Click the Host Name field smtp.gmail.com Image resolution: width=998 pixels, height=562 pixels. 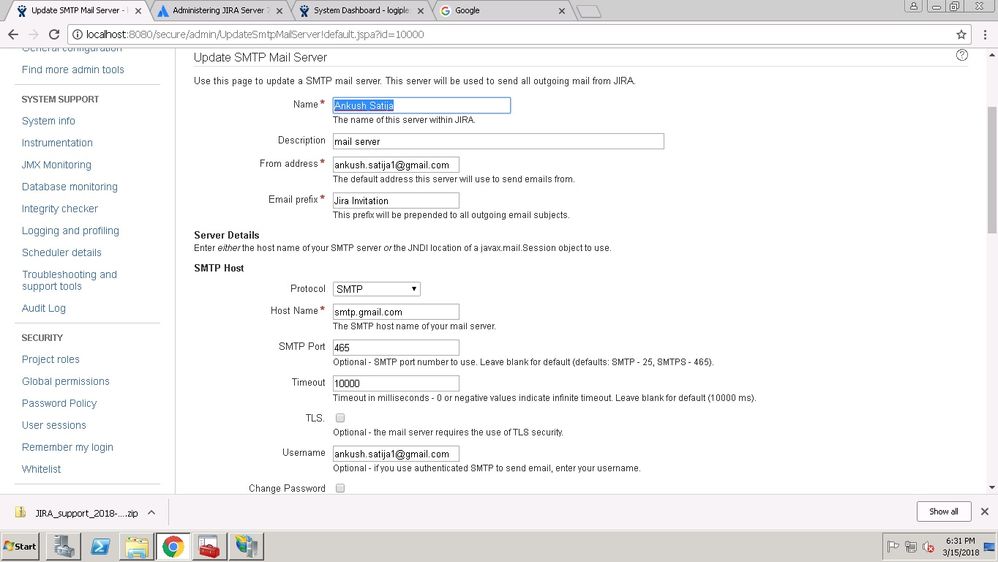click(396, 312)
